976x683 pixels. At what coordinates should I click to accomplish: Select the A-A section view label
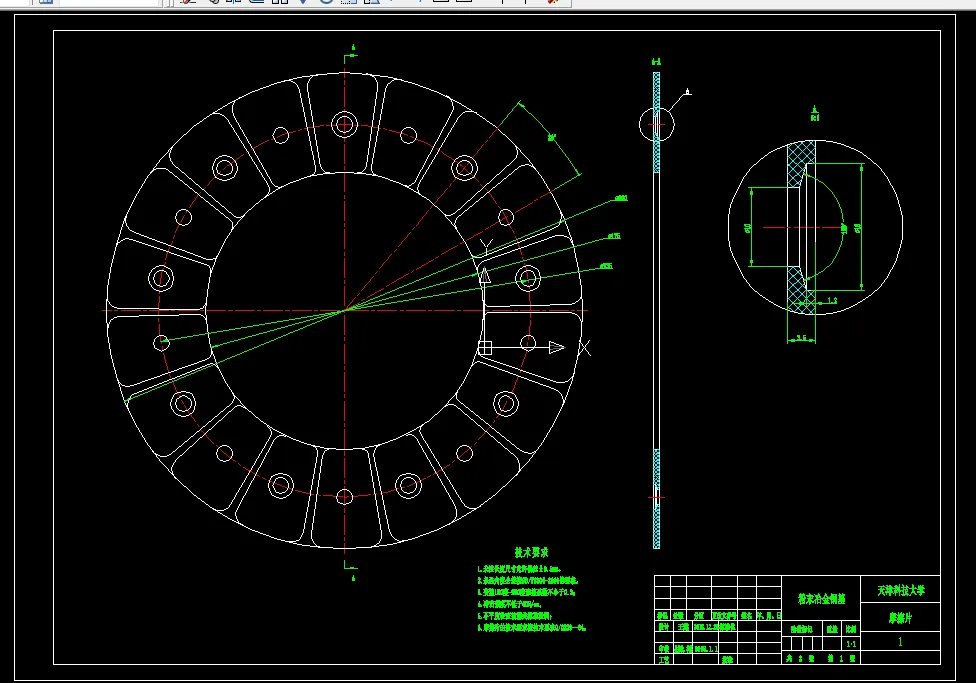tap(656, 61)
